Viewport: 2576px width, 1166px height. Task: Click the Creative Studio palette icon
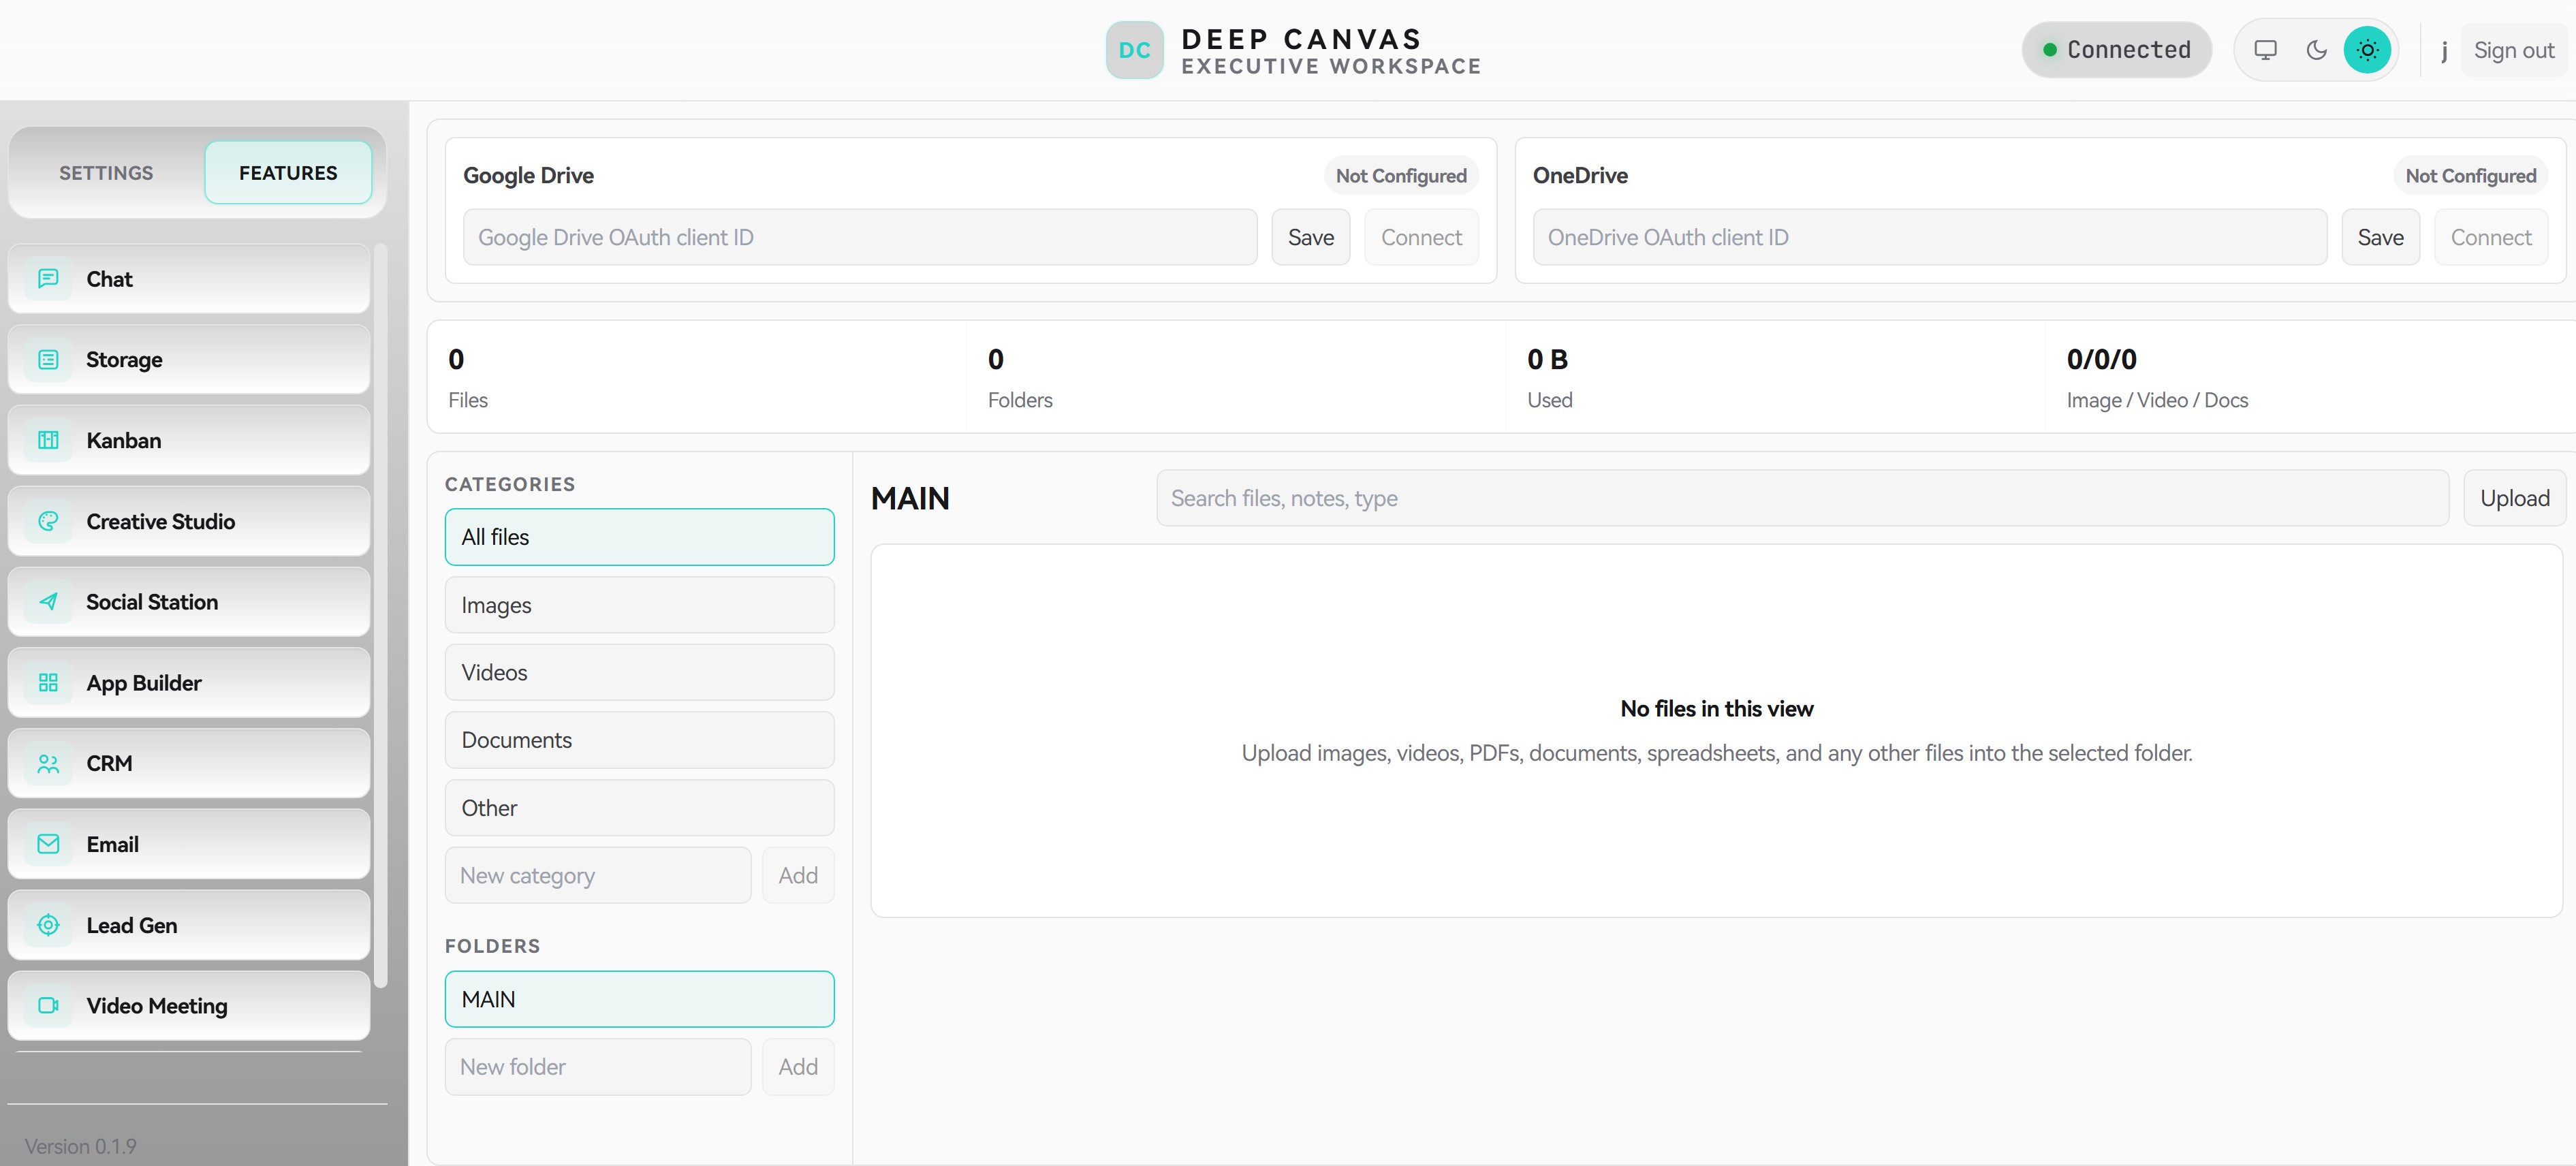coord(48,521)
